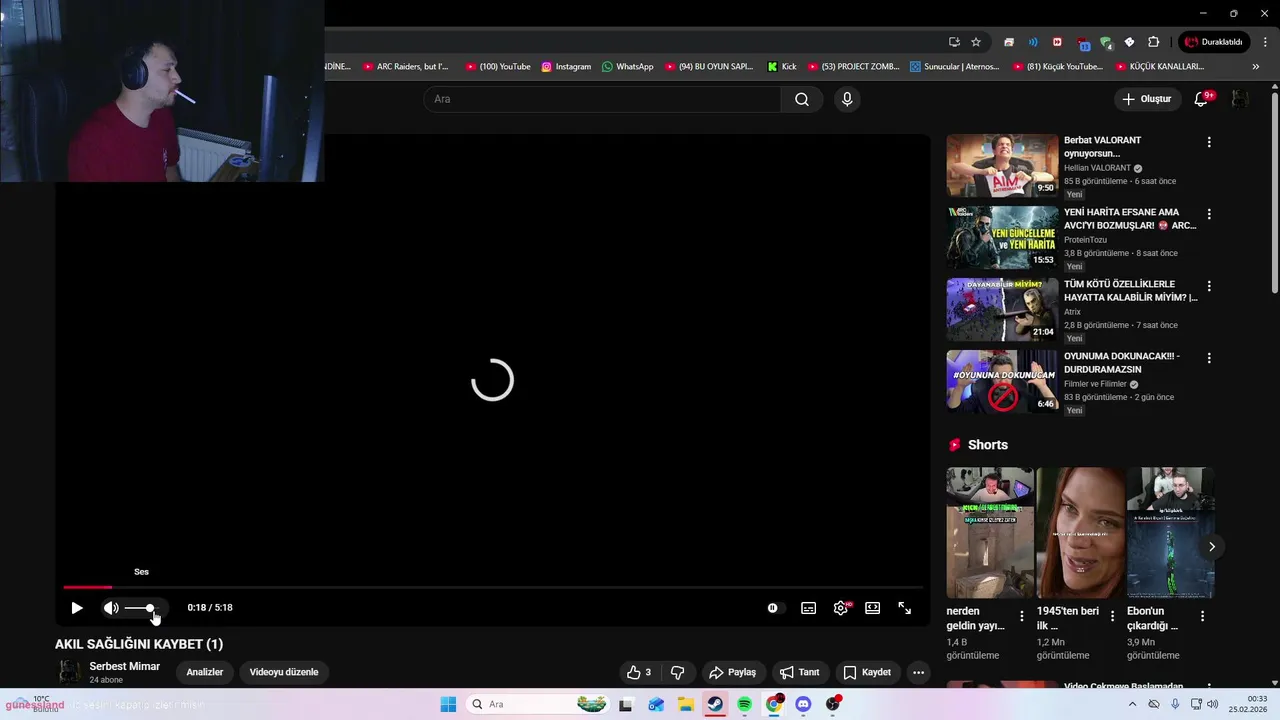Click the Oluştur create button
The height and width of the screenshot is (720, 1280).
1146,99
